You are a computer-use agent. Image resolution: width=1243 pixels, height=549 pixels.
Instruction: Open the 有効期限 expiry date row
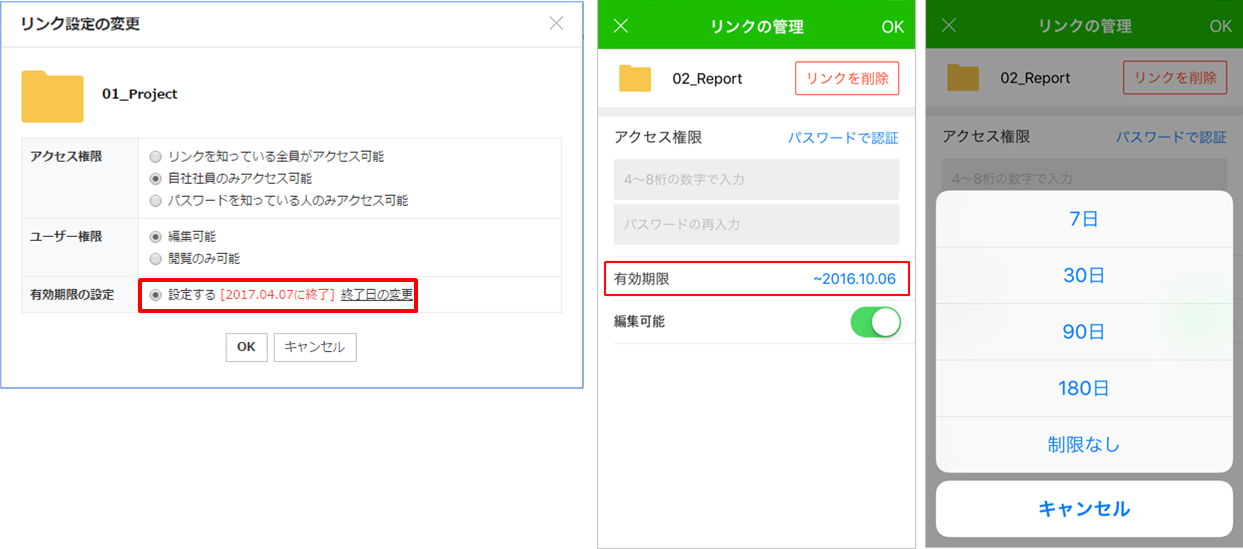[757, 279]
